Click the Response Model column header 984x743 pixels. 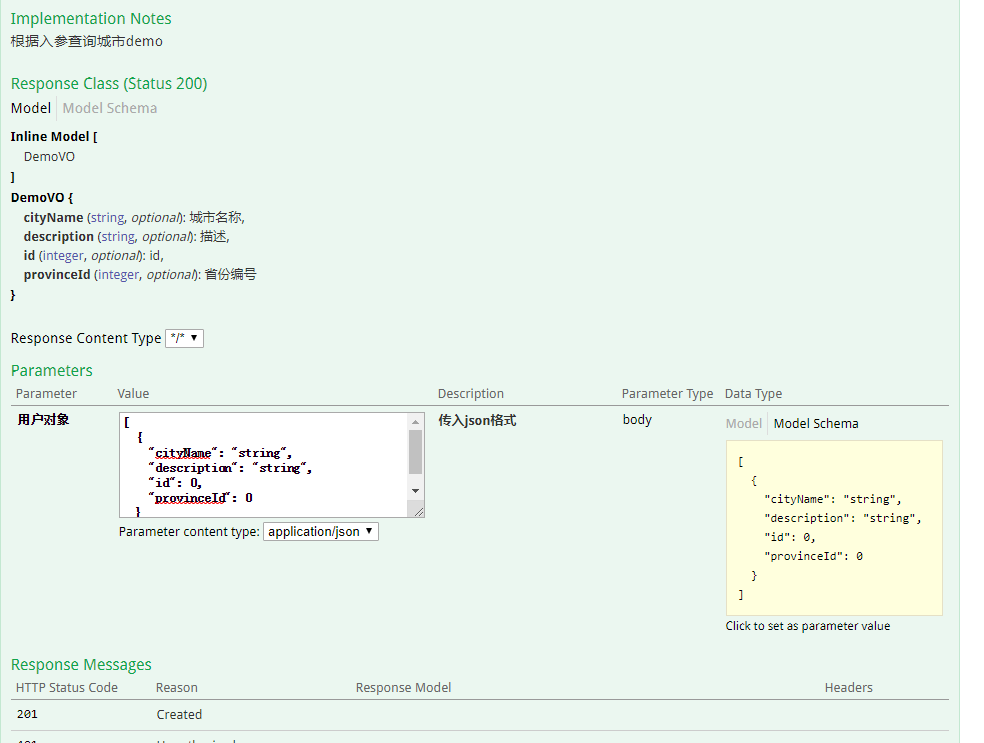tap(404, 688)
